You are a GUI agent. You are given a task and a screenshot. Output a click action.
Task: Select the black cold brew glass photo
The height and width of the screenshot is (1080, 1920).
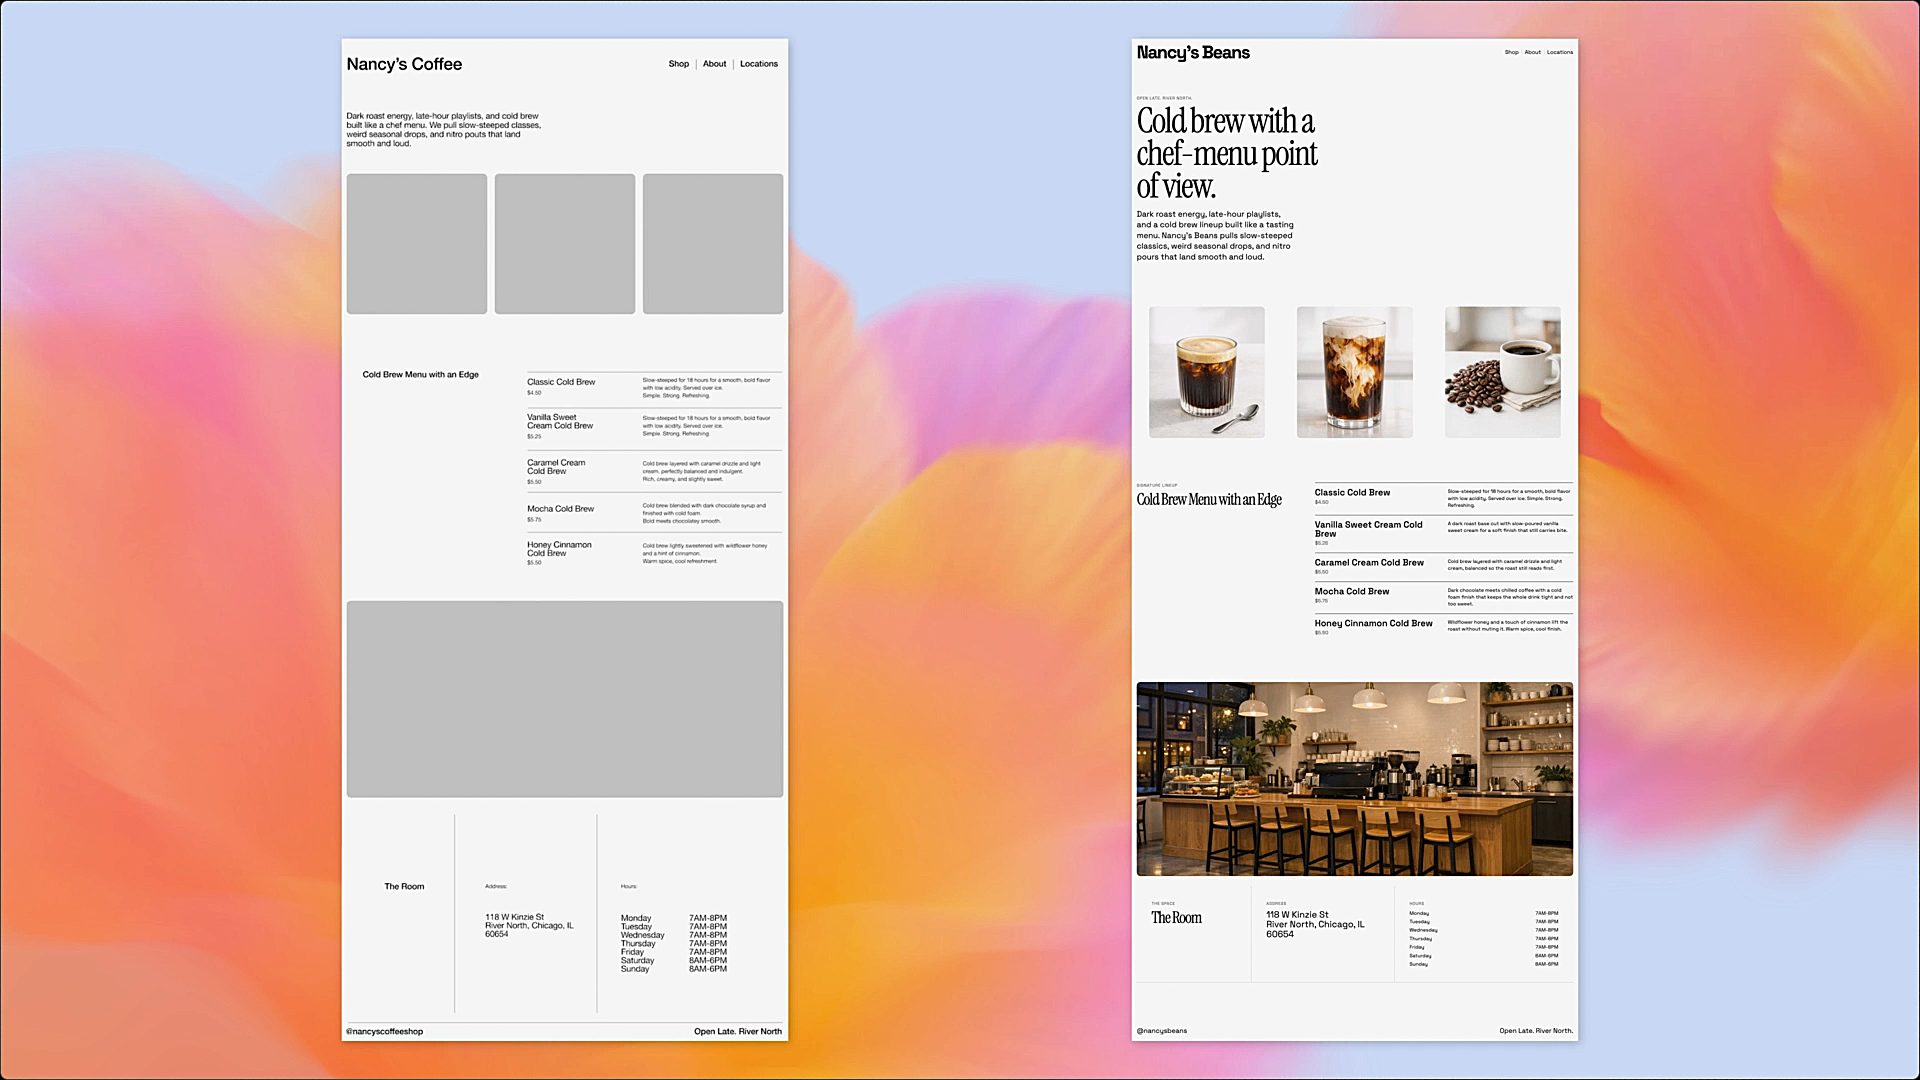pyautogui.click(x=1206, y=372)
